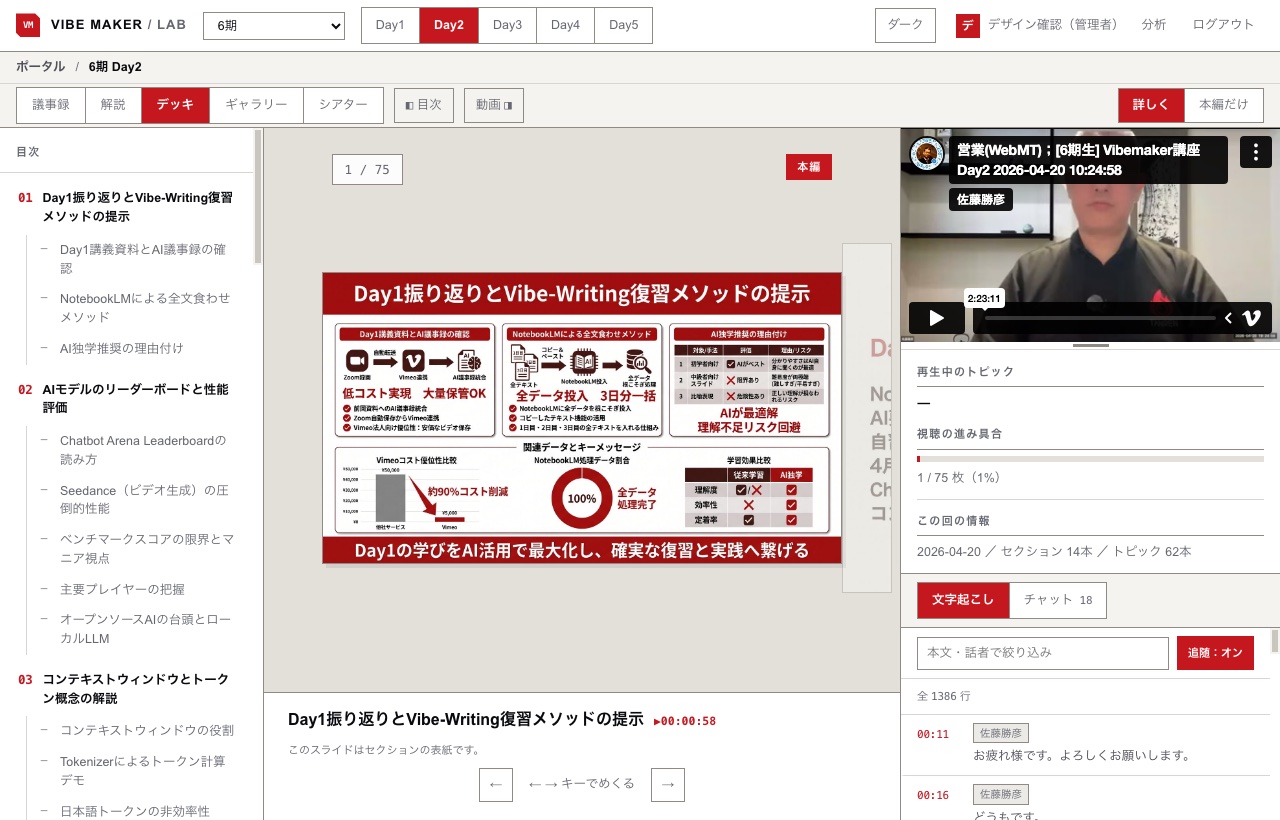
Task: Click transcript timestamp 00:16
Action: click(x=933, y=795)
